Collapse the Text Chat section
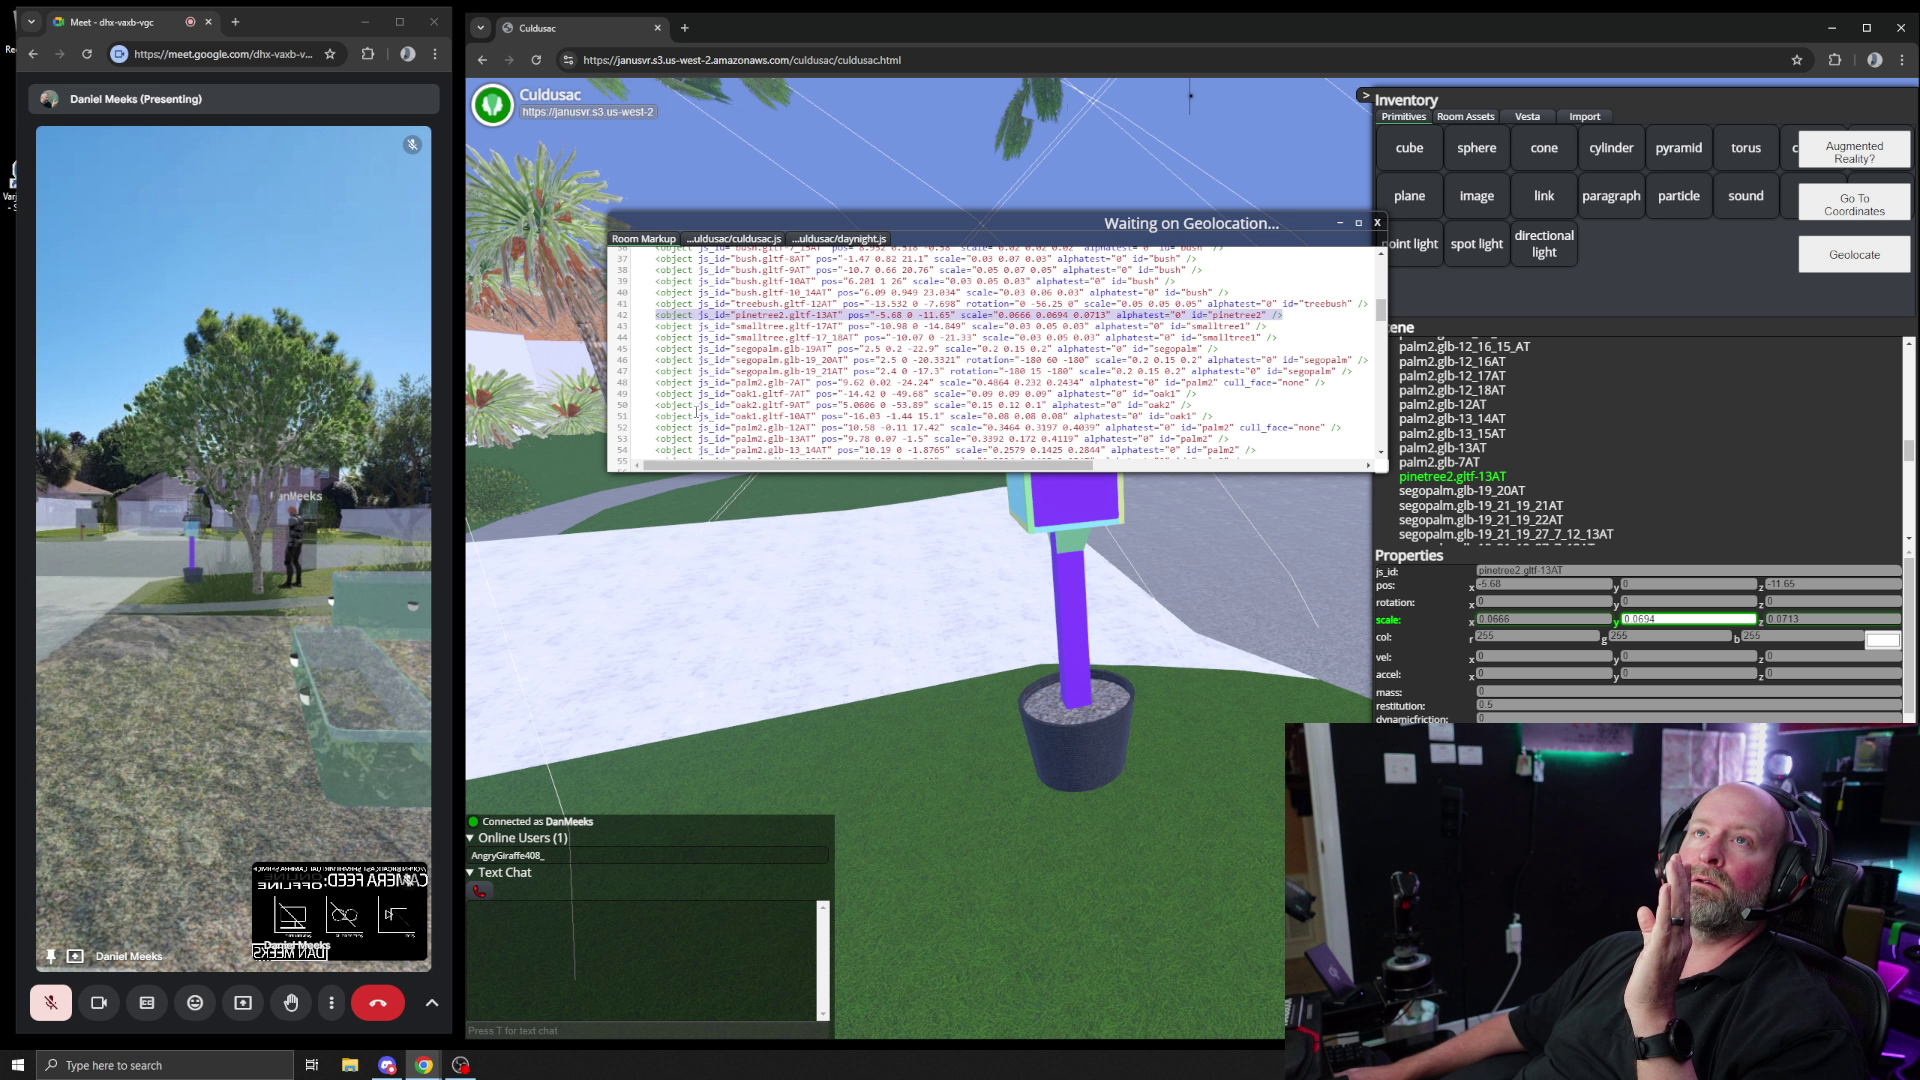 pos(470,872)
